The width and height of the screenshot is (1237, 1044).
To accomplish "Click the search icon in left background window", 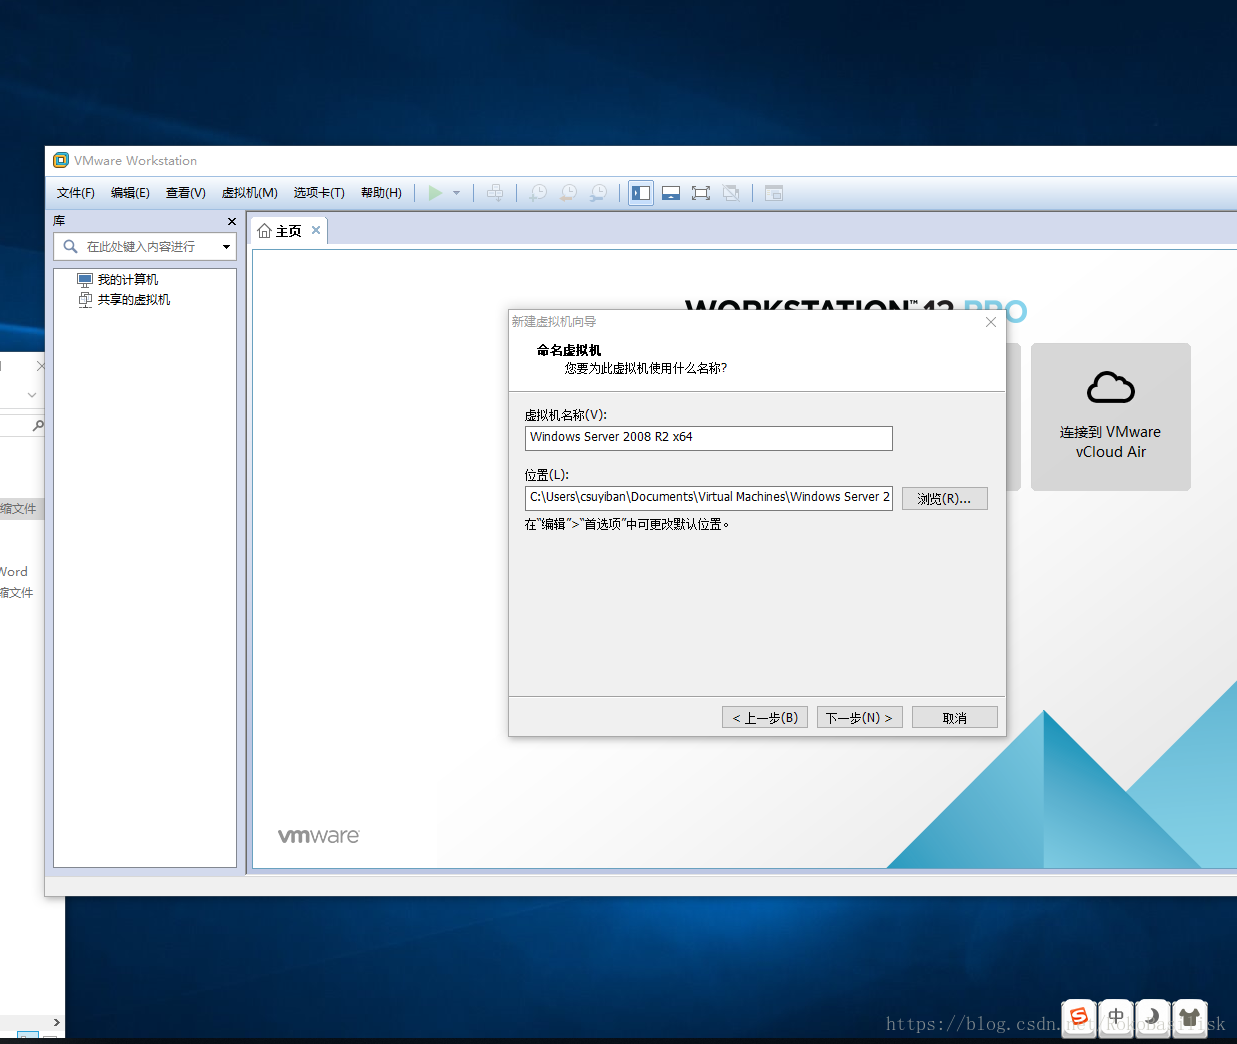I will click(x=38, y=425).
